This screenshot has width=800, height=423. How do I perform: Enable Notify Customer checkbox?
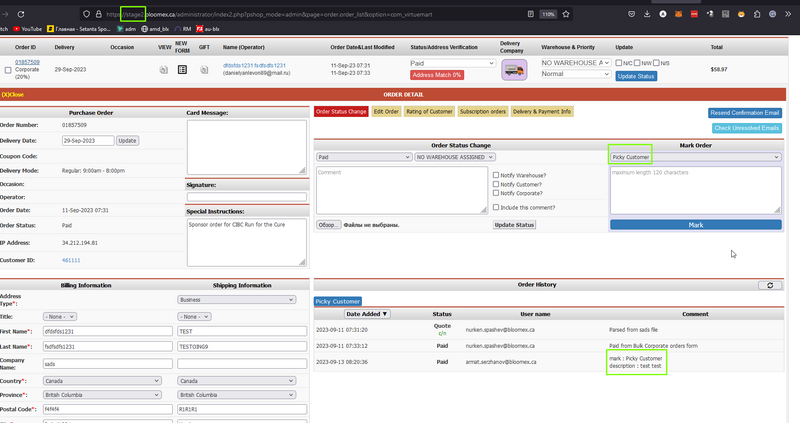(495, 184)
